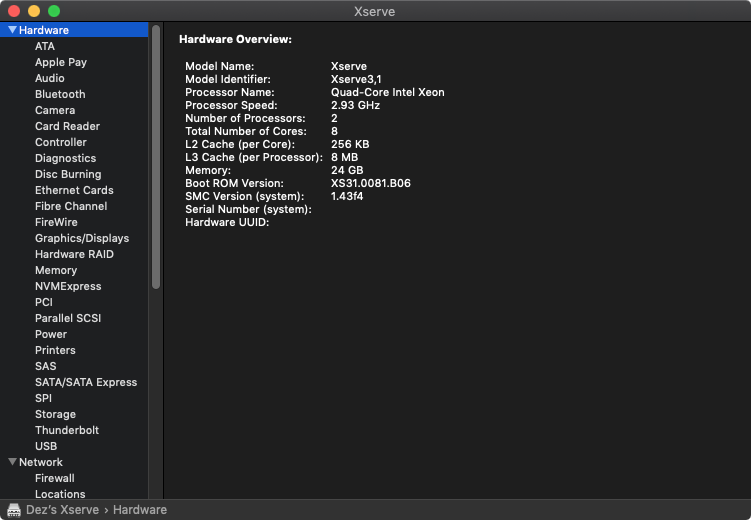Select ATA in the sidebar
751x520 pixels.
click(45, 46)
